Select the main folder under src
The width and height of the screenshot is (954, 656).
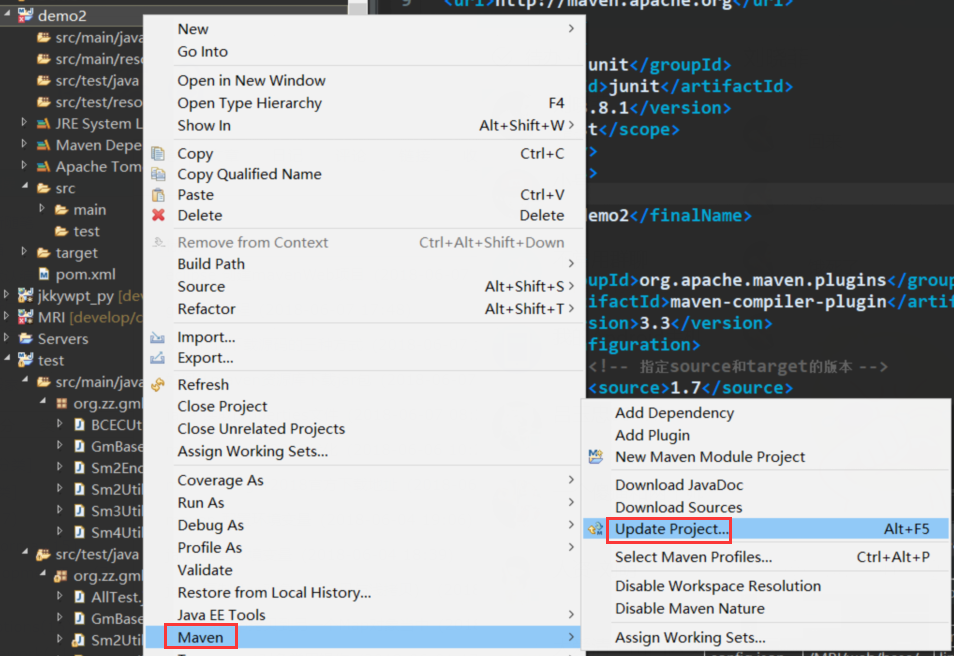89,210
